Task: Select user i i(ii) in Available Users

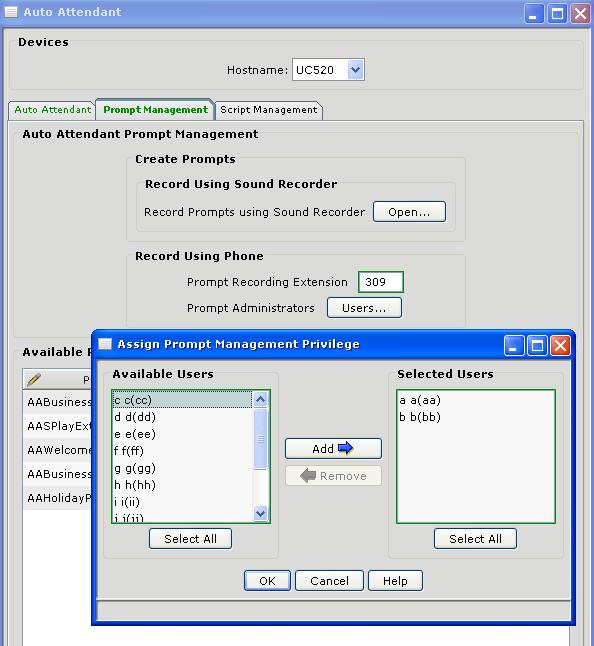Action: tap(182, 502)
